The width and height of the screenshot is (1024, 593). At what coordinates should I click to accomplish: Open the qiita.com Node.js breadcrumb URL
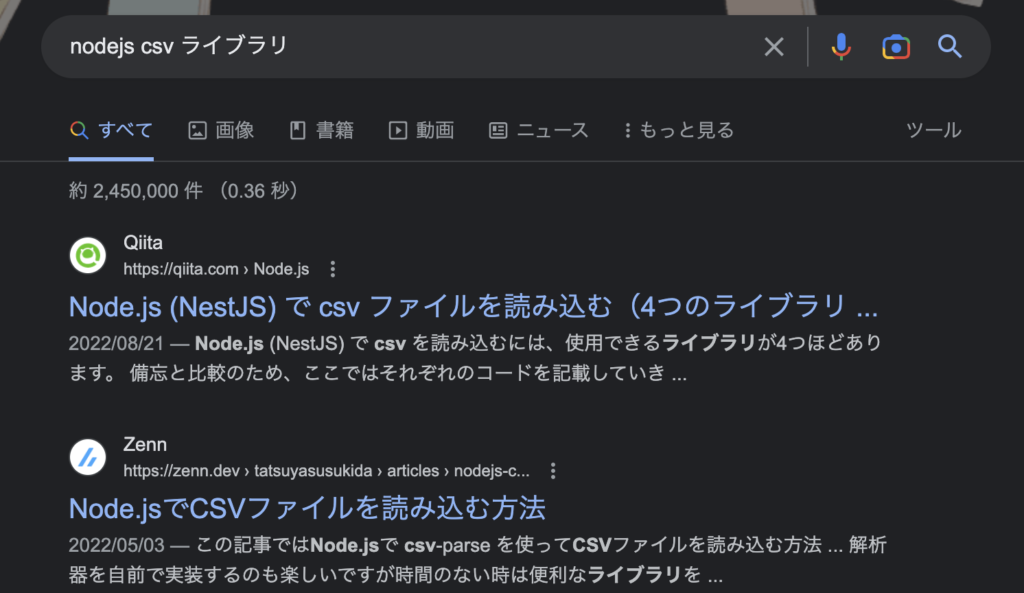(x=216, y=269)
